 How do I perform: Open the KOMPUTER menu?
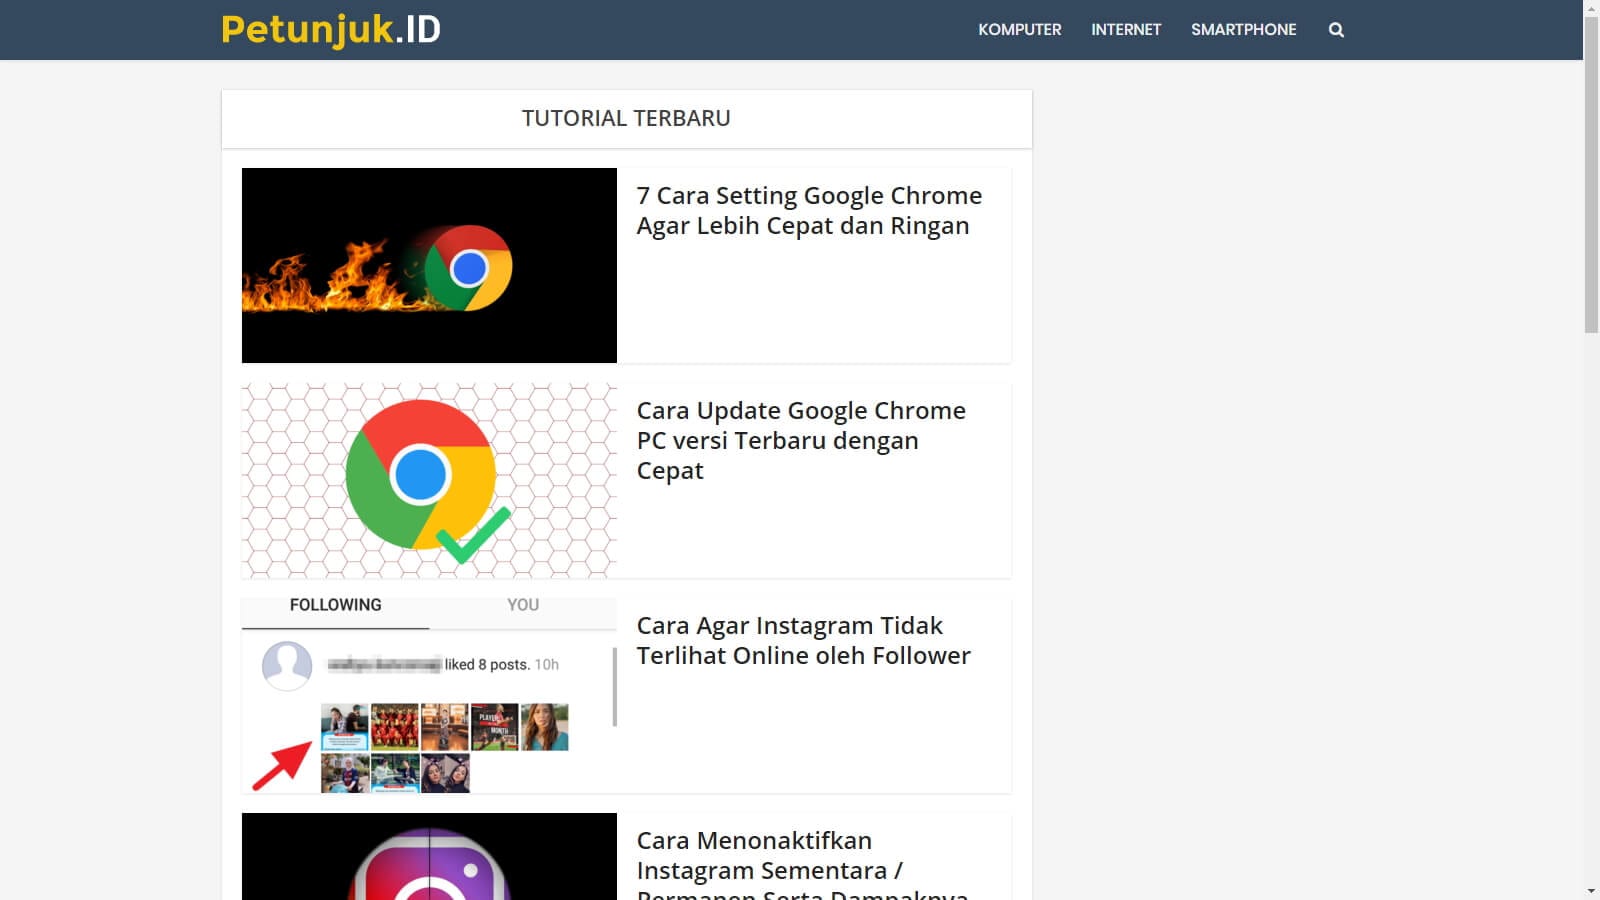[x=1019, y=30]
